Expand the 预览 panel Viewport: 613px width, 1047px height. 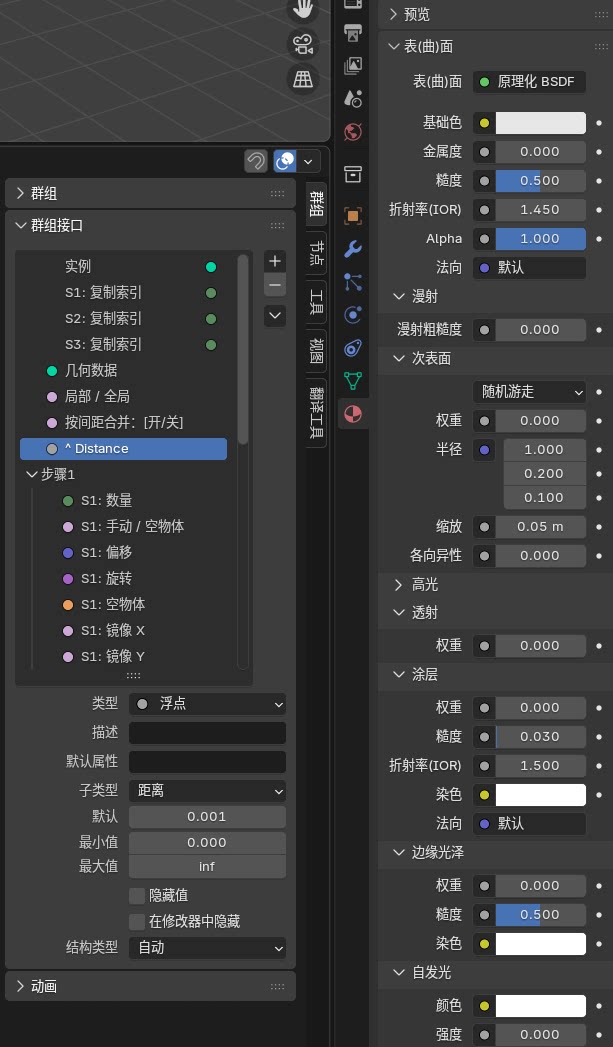click(495, 15)
